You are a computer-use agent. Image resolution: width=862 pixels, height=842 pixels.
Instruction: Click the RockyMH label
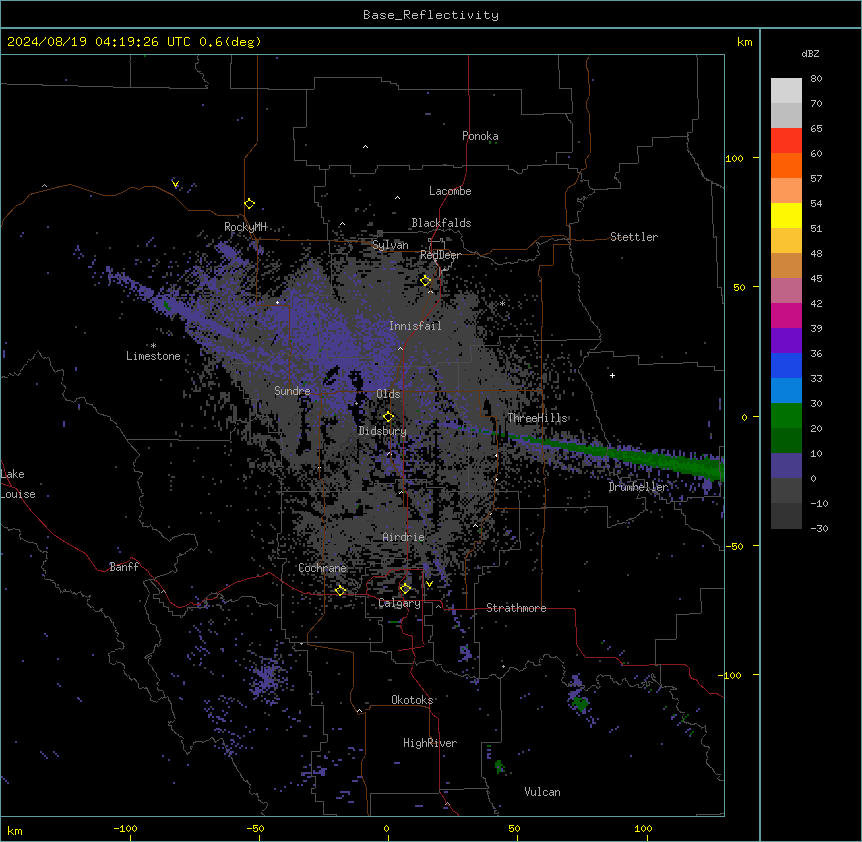tap(245, 227)
